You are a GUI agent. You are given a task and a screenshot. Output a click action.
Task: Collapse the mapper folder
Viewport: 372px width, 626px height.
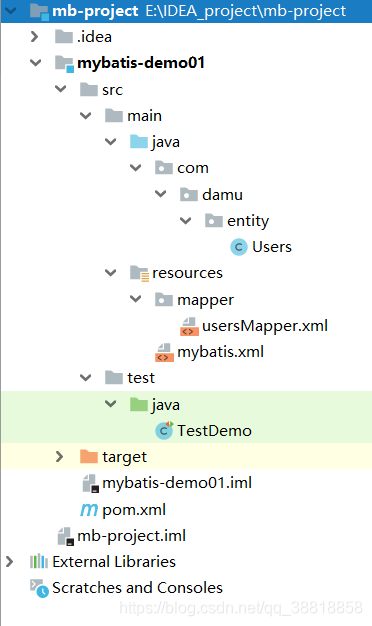136,299
